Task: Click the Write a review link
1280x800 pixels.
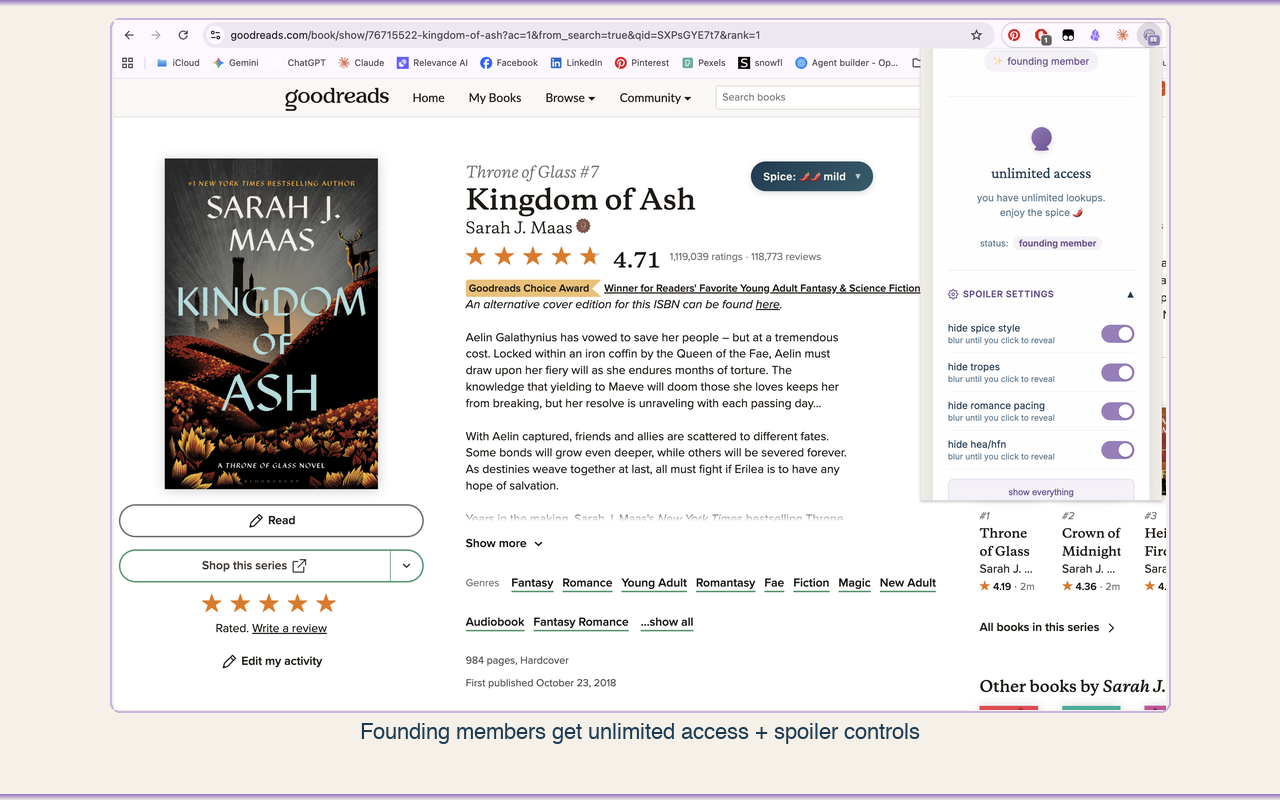Action: pyautogui.click(x=289, y=628)
